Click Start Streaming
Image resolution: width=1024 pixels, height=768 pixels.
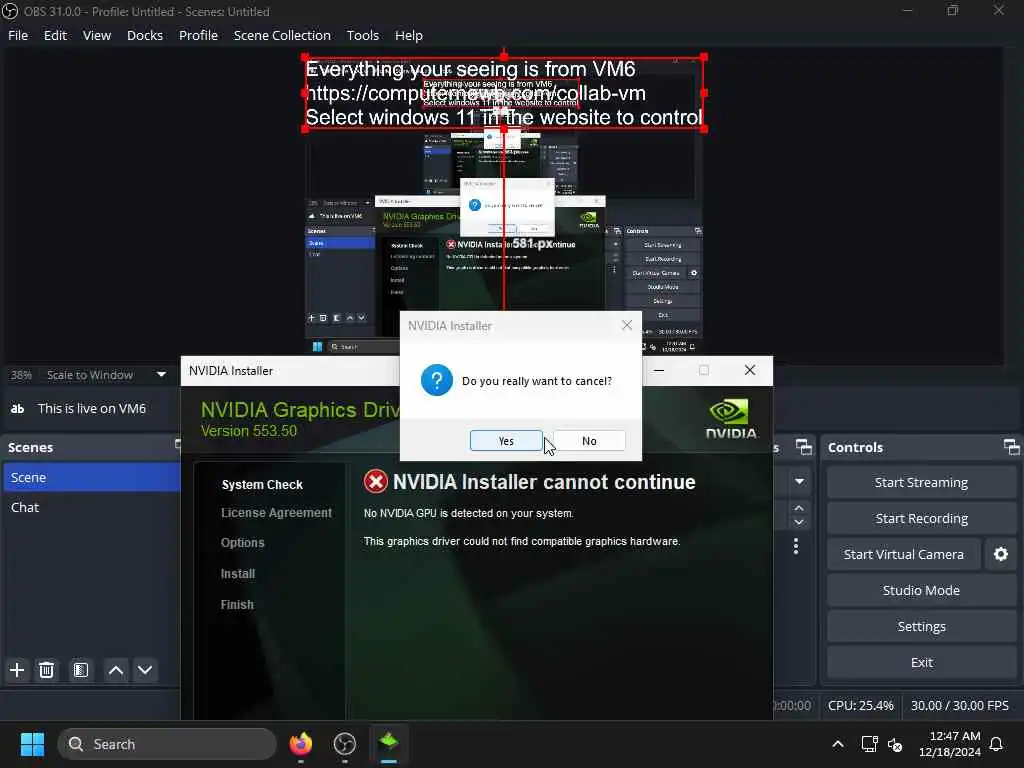pyautogui.click(x=921, y=483)
